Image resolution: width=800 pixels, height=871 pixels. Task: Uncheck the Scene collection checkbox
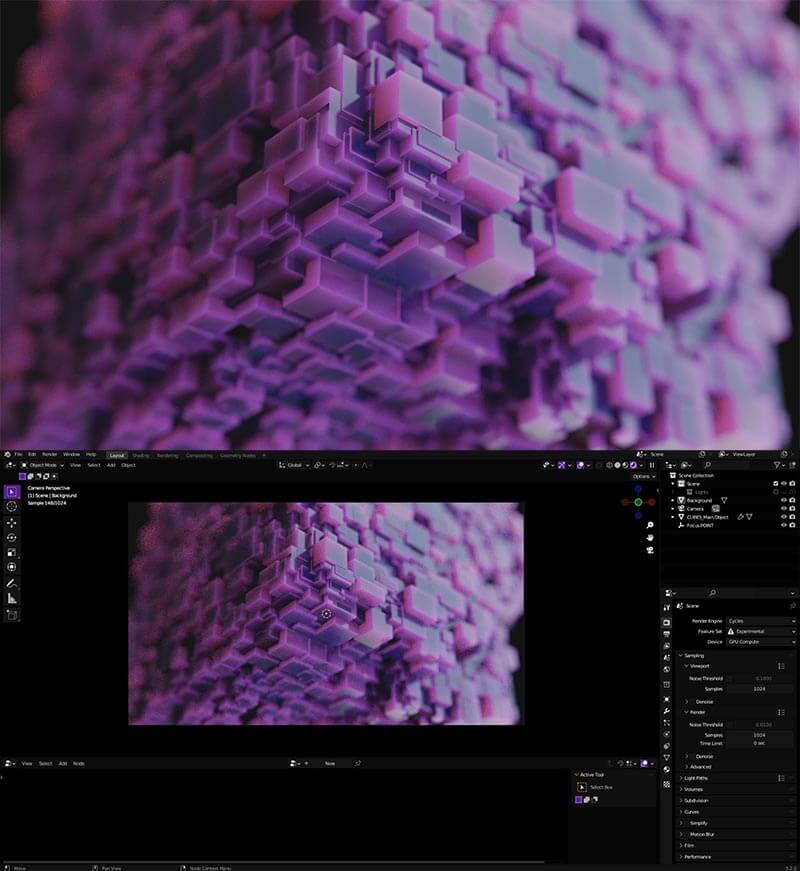(776, 483)
